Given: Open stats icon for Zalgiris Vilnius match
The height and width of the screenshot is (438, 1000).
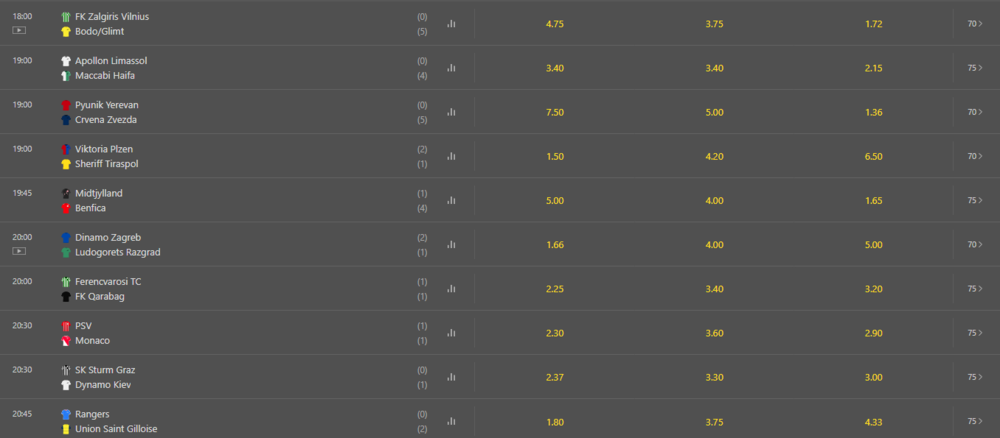Looking at the screenshot, I should 451,24.
